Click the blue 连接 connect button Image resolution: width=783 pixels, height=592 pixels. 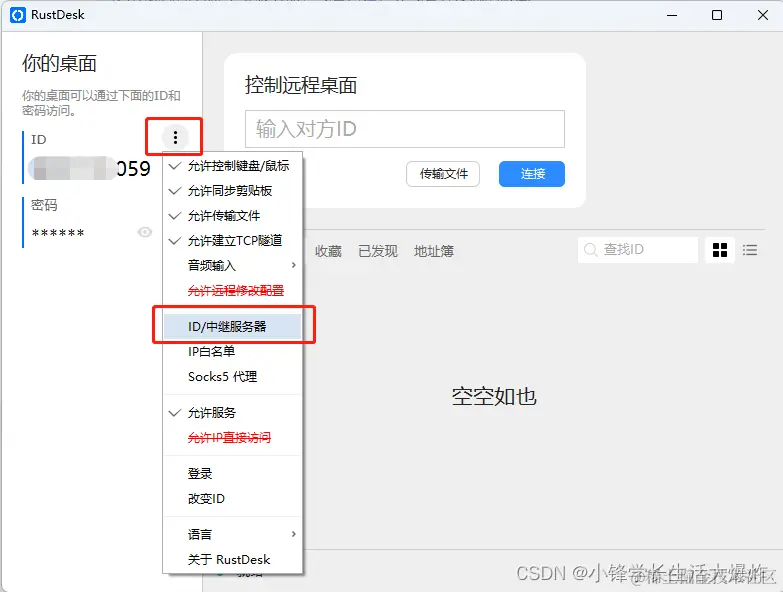tap(532, 174)
